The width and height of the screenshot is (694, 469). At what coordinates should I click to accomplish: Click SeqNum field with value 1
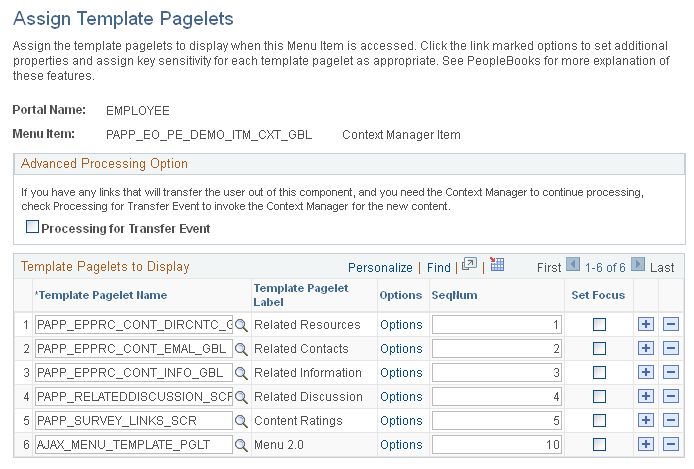[497, 325]
